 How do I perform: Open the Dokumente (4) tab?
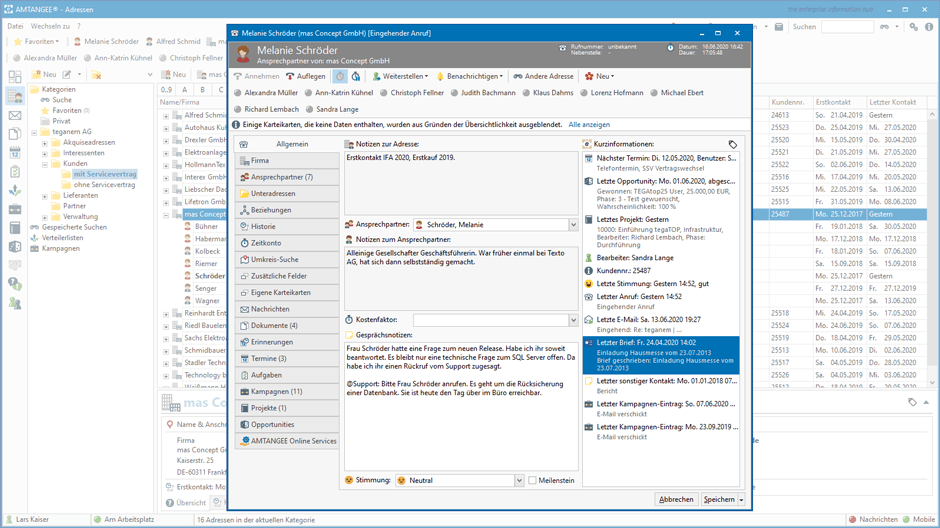click(287, 325)
